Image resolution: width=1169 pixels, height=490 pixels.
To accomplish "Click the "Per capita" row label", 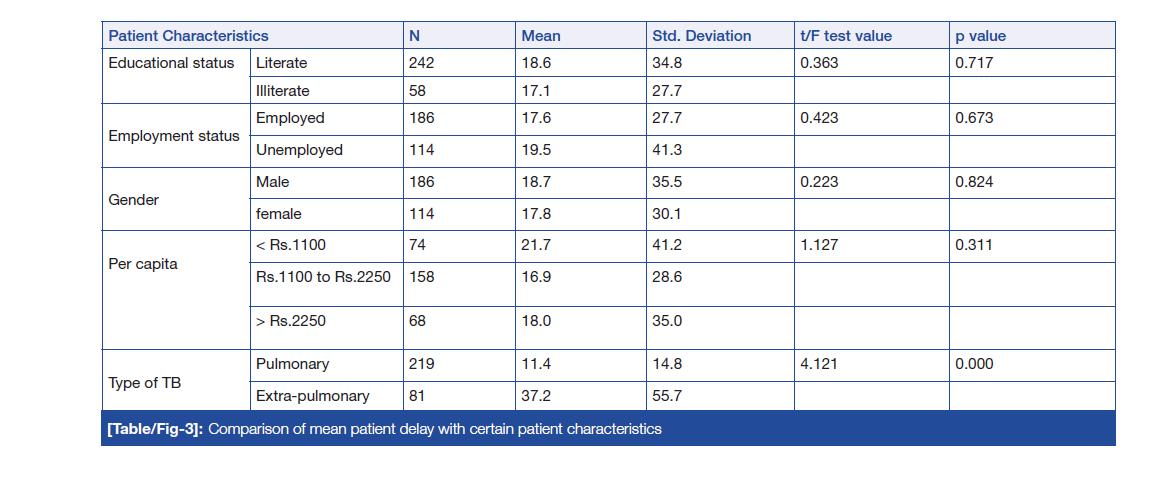I will point(143,265).
